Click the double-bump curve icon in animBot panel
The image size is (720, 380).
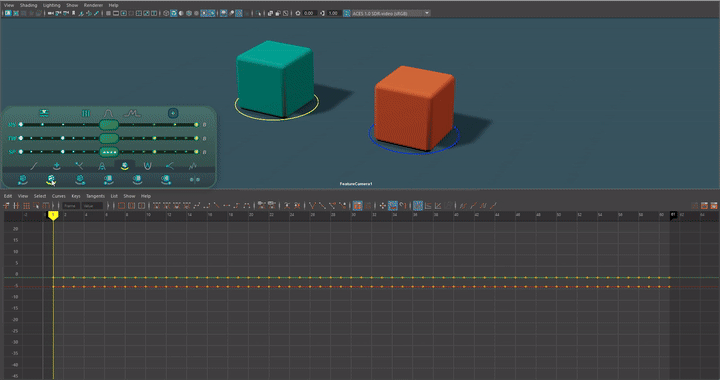(x=132, y=113)
